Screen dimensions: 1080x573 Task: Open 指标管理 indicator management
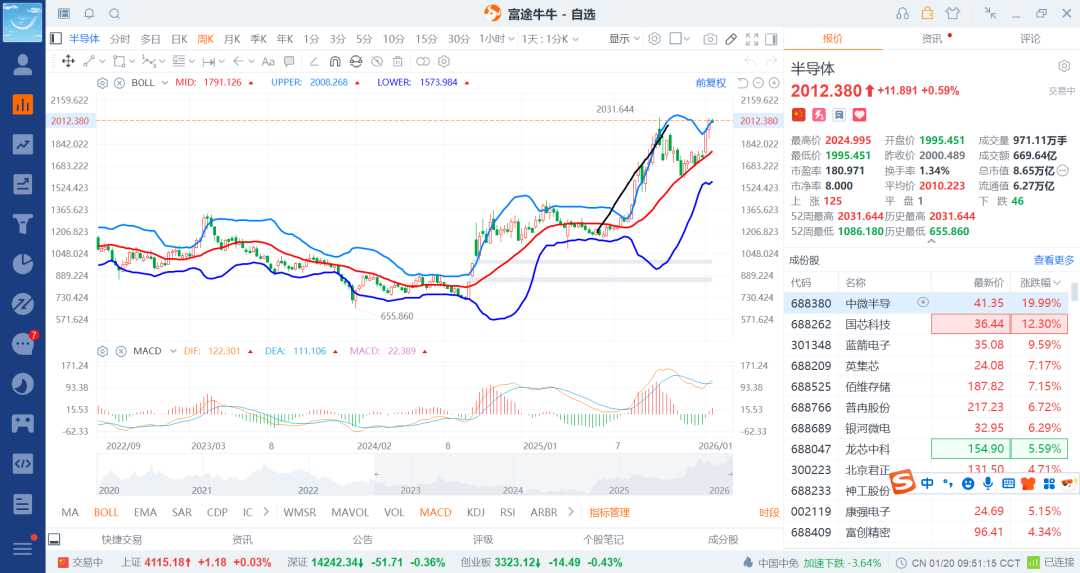[609, 512]
